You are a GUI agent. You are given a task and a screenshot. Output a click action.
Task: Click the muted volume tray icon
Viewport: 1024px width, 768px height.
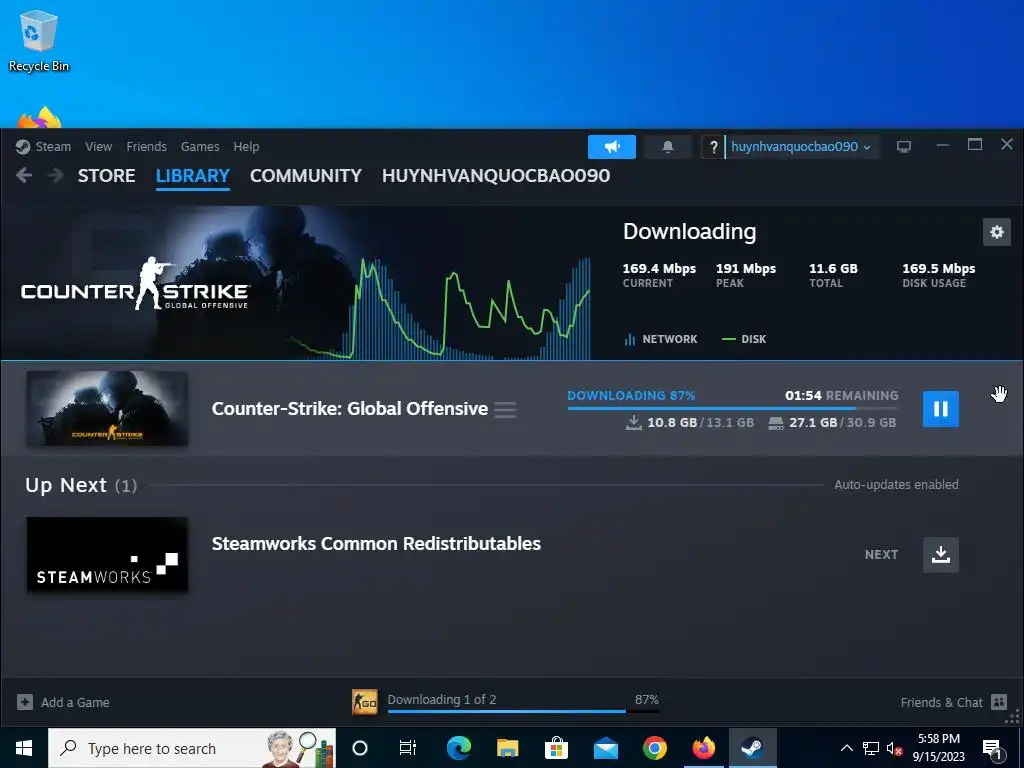(894, 748)
